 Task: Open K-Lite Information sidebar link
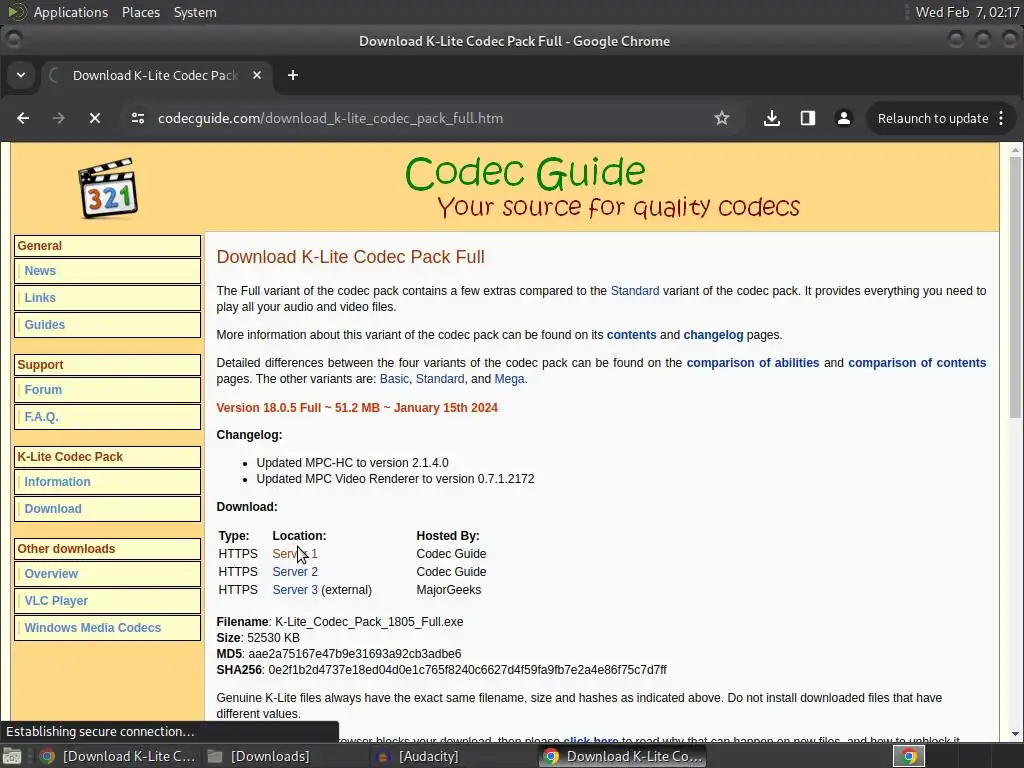(57, 482)
